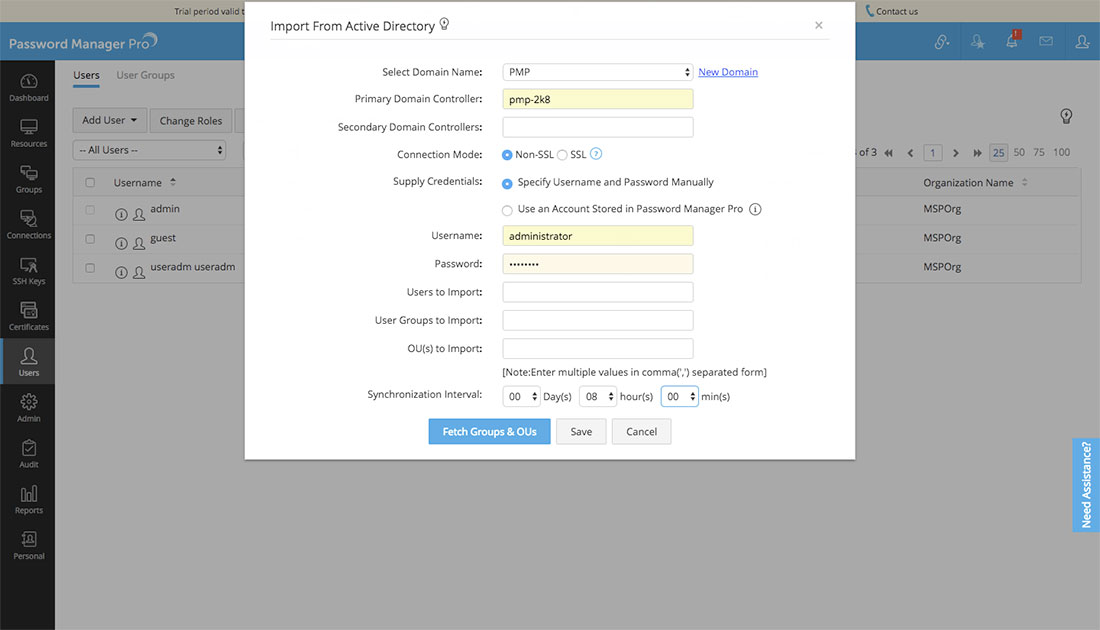Click the SSL help question mark icon
The height and width of the screenshot is (630, 1100).
(596, 154)
